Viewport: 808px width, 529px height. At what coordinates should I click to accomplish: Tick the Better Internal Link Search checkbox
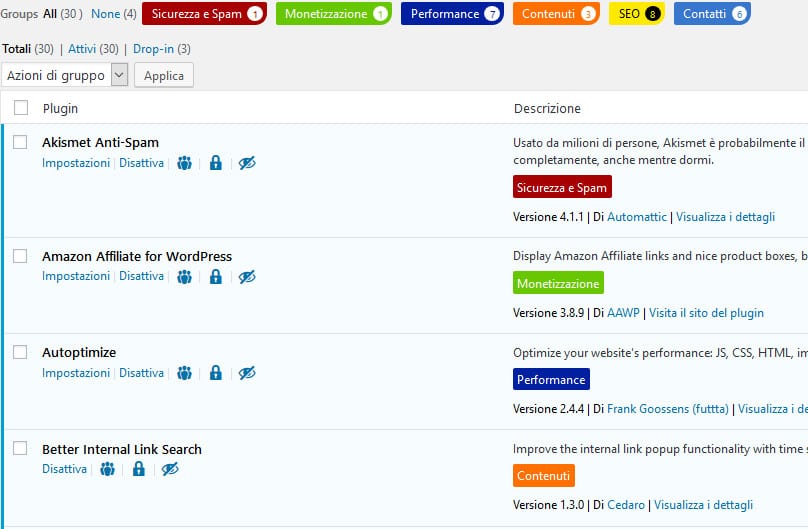(20, 449)
